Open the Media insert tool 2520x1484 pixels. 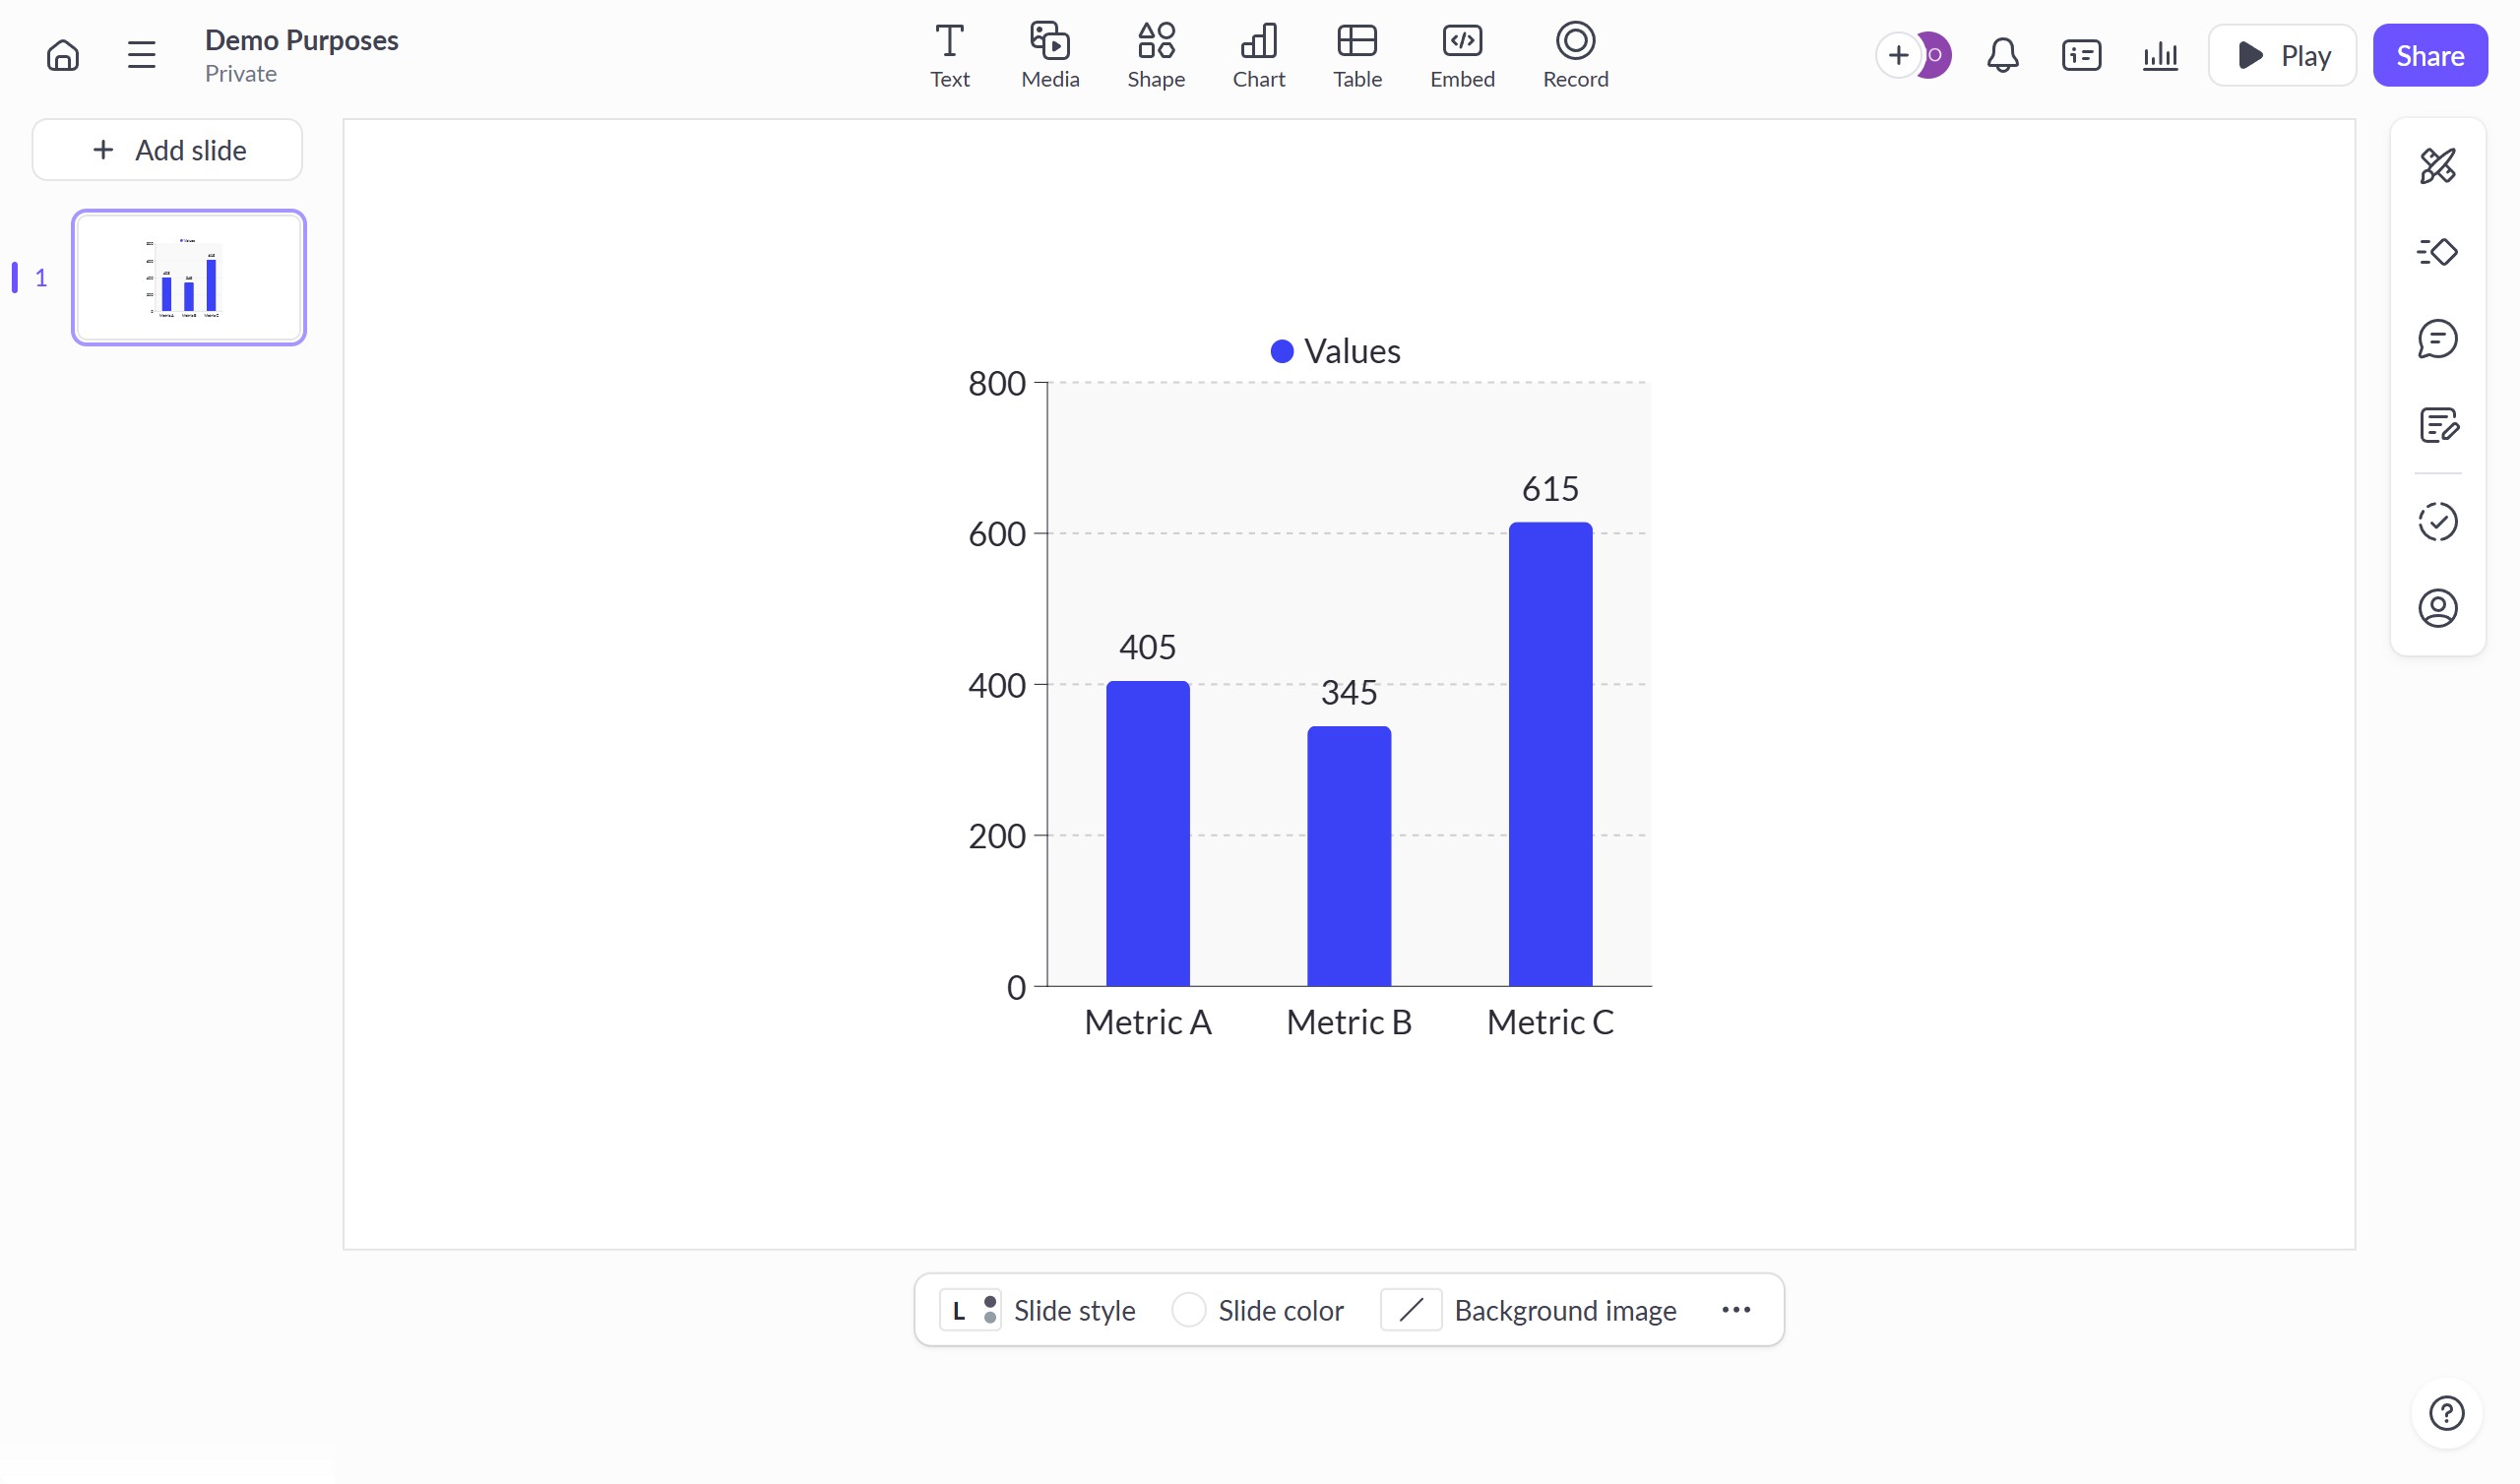tap(1050, 56)
